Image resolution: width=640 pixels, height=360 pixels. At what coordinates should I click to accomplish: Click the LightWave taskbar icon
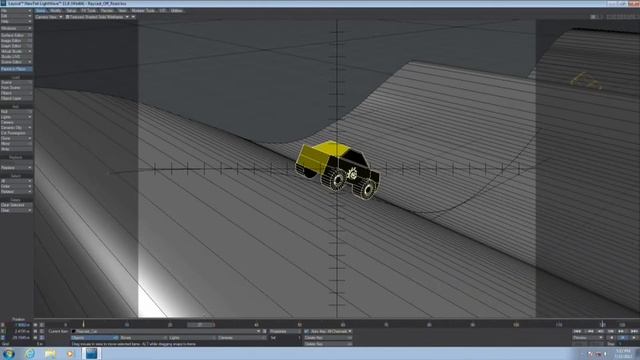coord(91,353)
